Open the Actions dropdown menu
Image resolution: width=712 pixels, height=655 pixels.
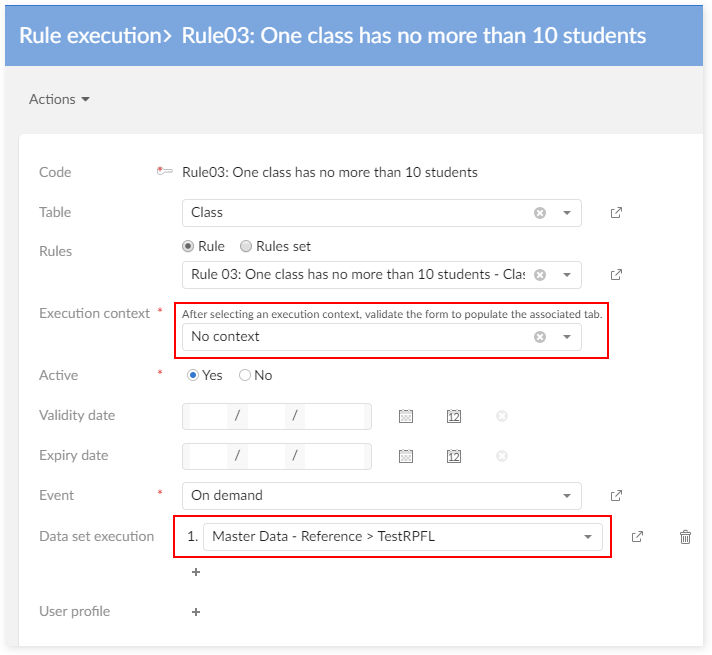coord(59,99)
